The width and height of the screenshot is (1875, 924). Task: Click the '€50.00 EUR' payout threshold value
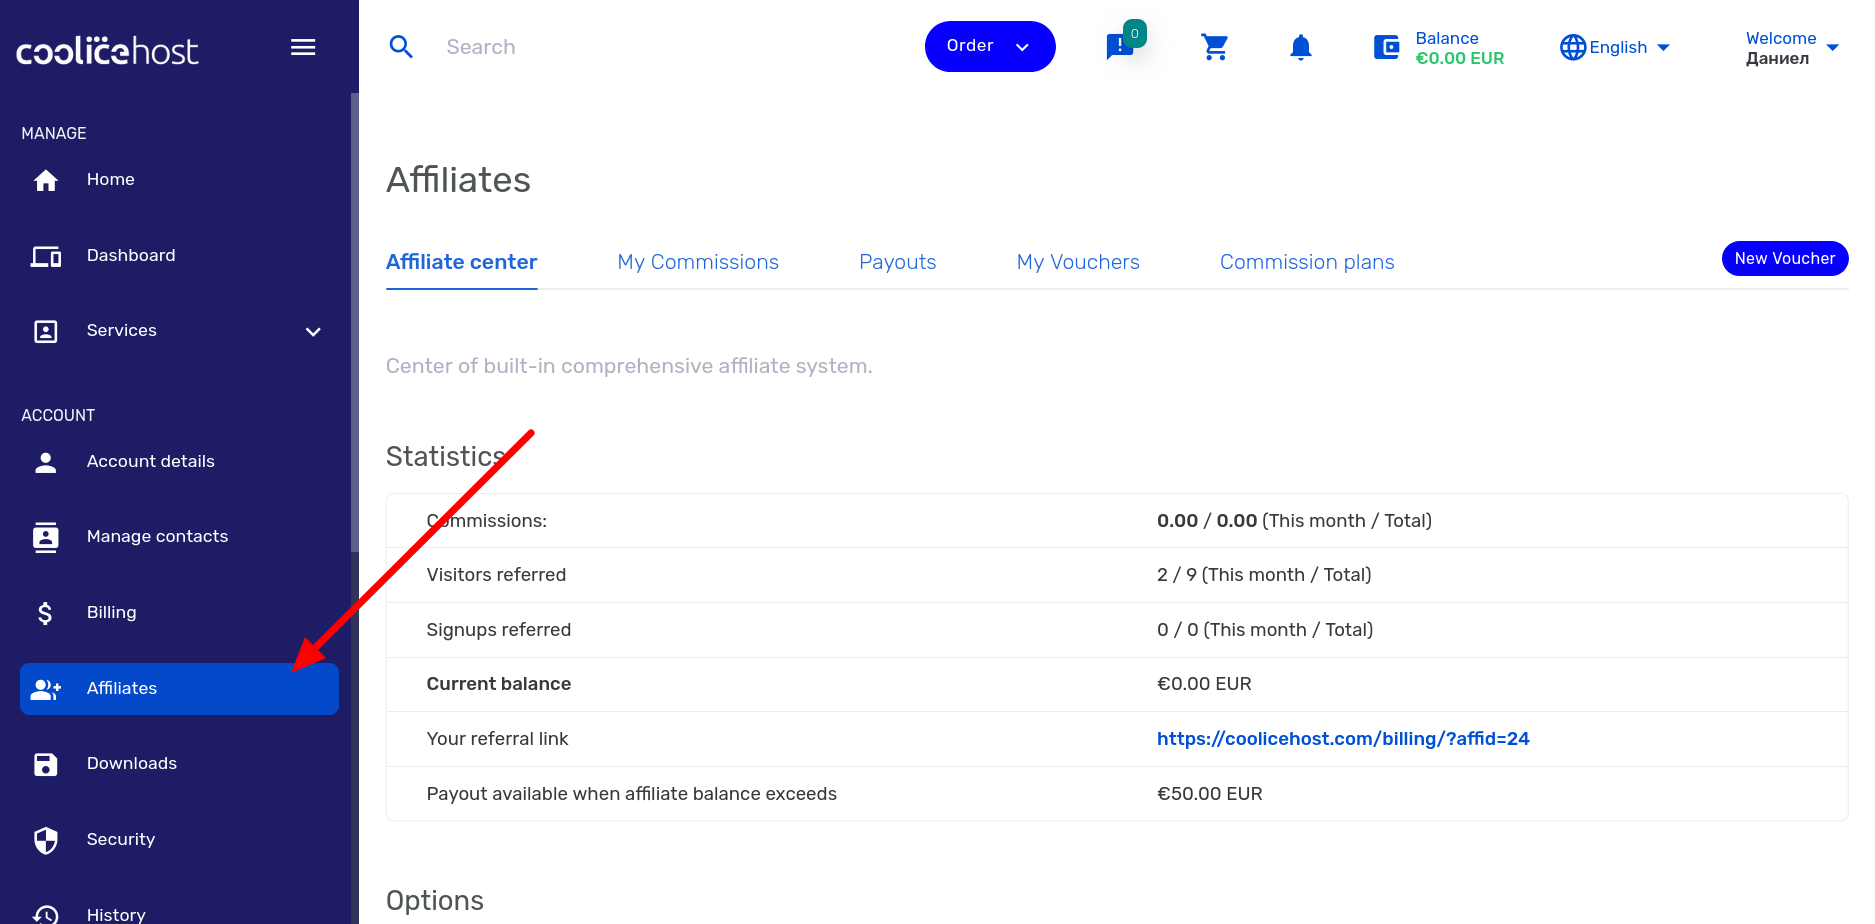pos(1210,794)
